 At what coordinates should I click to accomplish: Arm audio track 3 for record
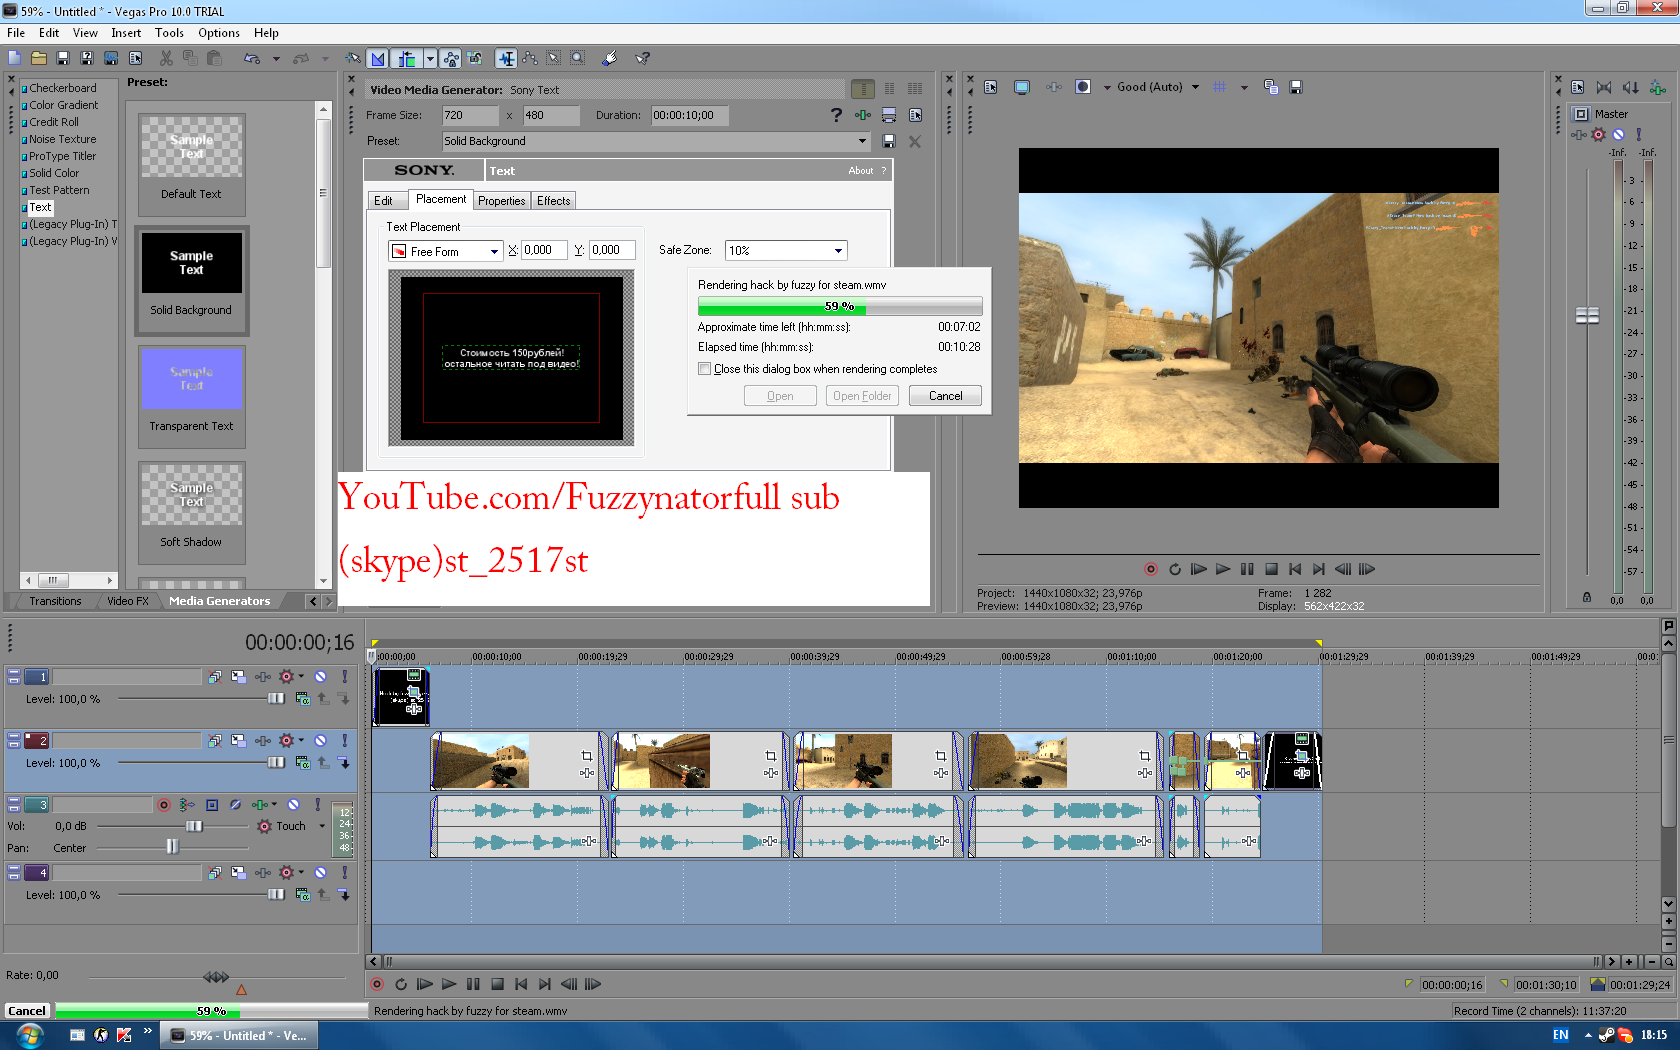pyautogui.click(x=164, y=805)
